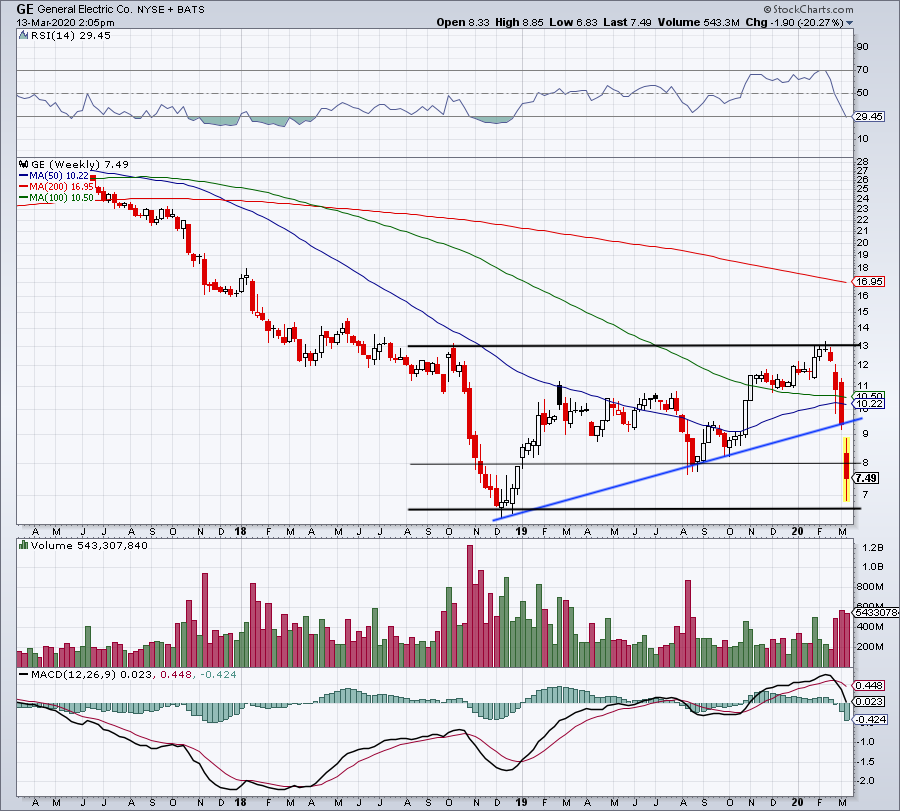Click the 18 year marker on price axis
Viewport: 900px width, 811px height.
tap(240, 531)
